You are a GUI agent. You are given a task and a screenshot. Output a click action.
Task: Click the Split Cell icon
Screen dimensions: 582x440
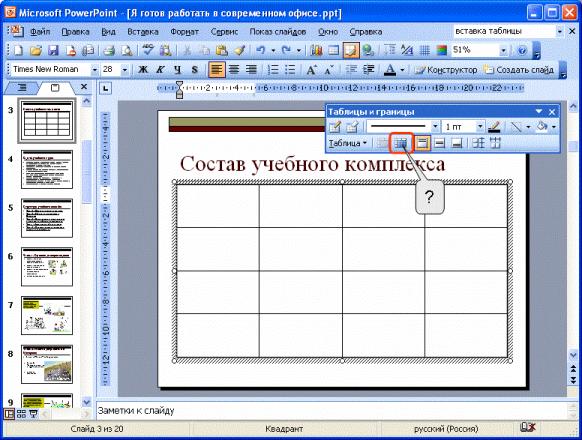pyautogui.click(x=401, y=143)
